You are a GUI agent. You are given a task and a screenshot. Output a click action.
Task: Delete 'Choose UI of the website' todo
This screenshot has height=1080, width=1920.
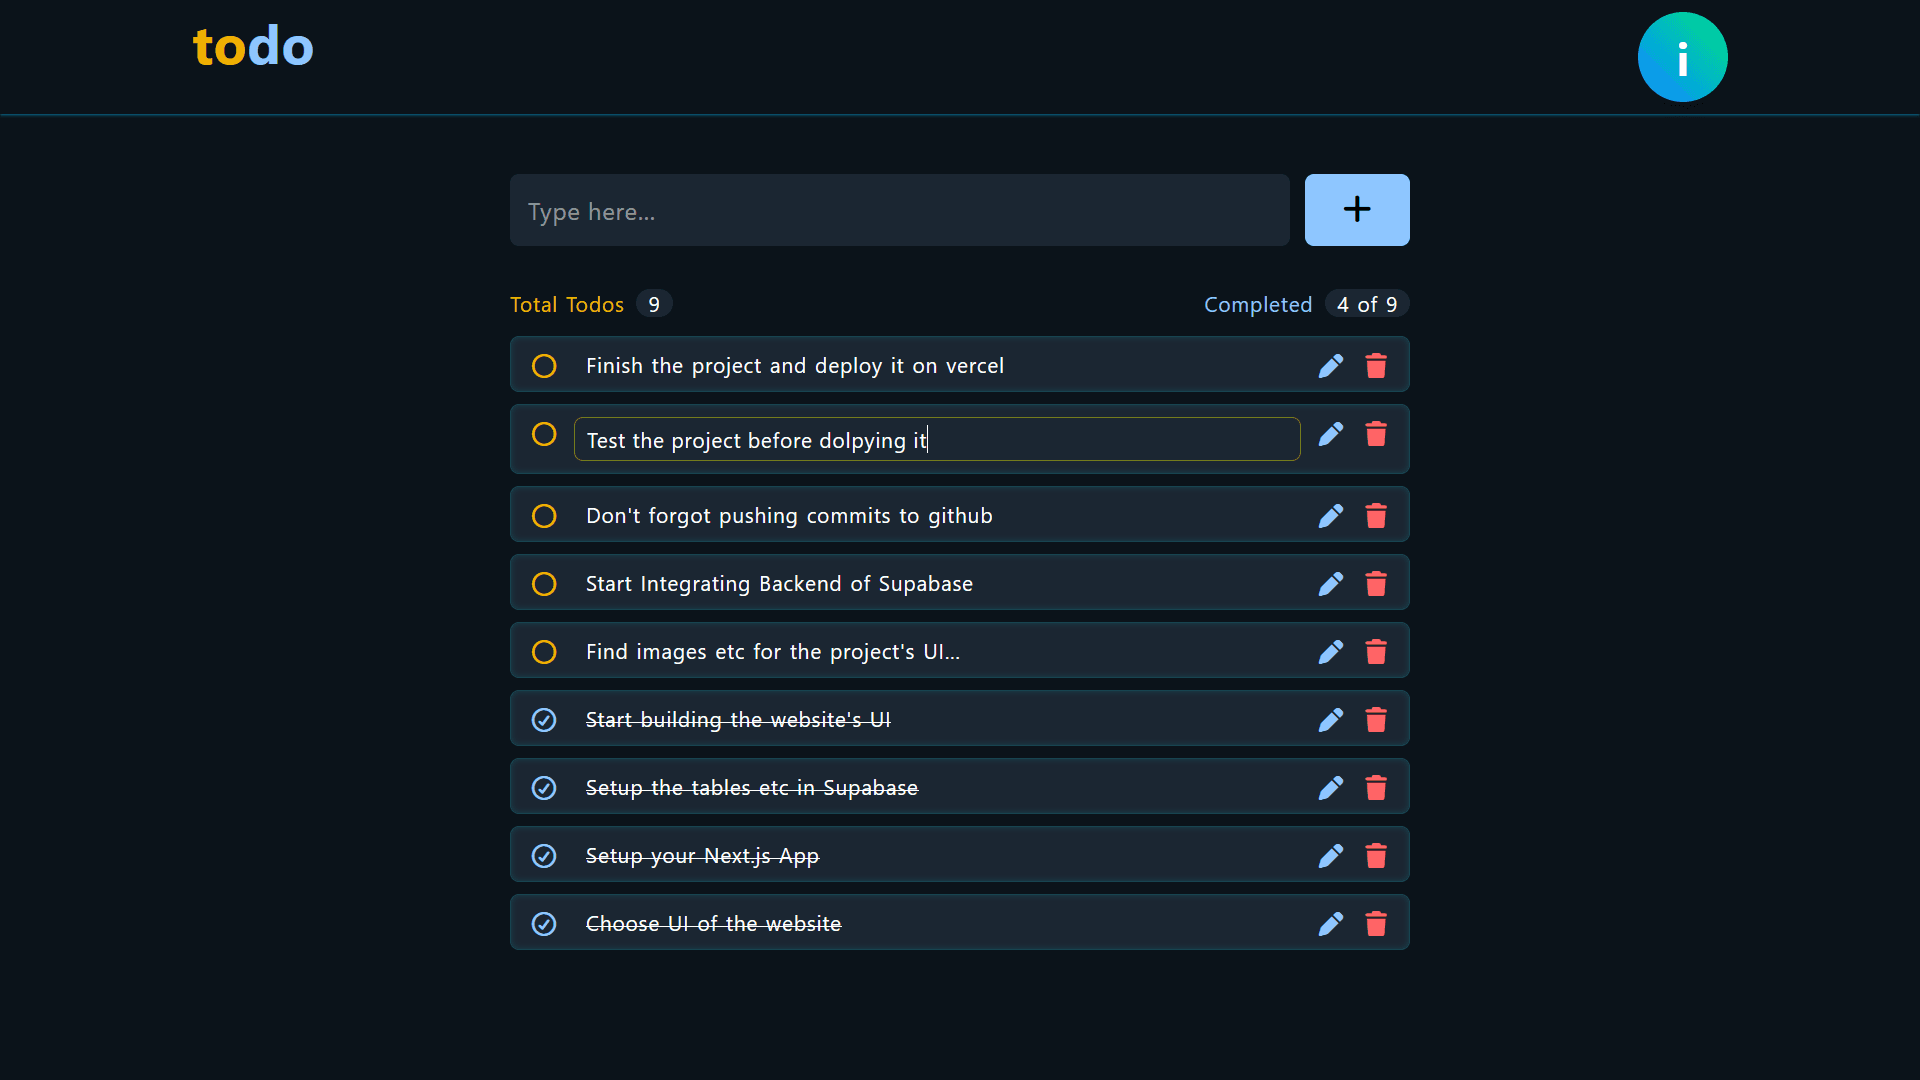coord(1376,924)
